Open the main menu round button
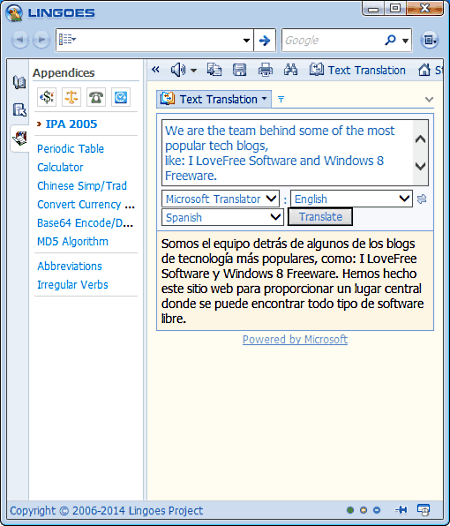Screen dimensions: 450x526 click(x=430, y=40)
